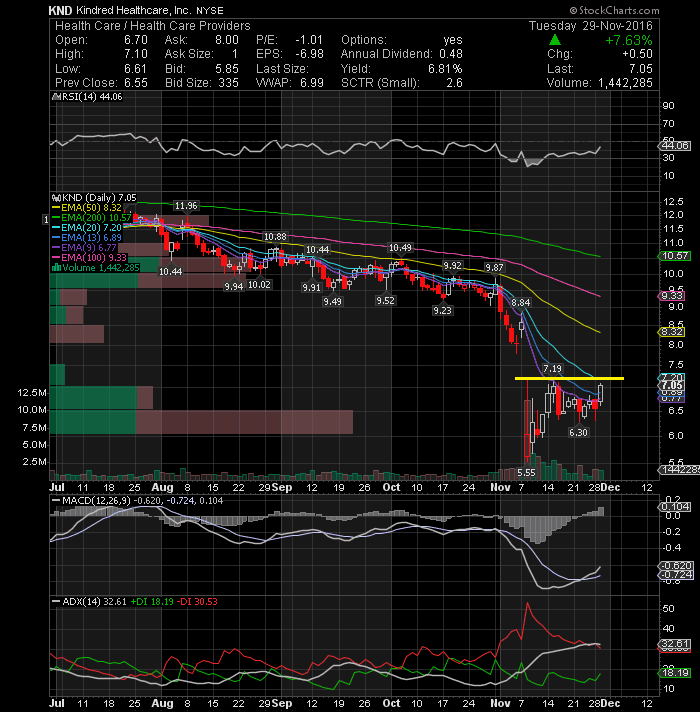Click the 44.06 RSI axis tag
The height and width of the screenshot is (712, 700).
coord(675,146)
